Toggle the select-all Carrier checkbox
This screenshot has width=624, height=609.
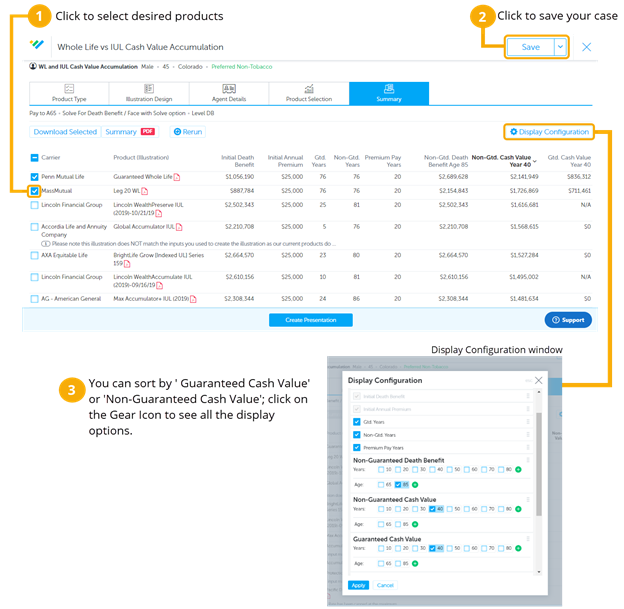click(34, 158)
